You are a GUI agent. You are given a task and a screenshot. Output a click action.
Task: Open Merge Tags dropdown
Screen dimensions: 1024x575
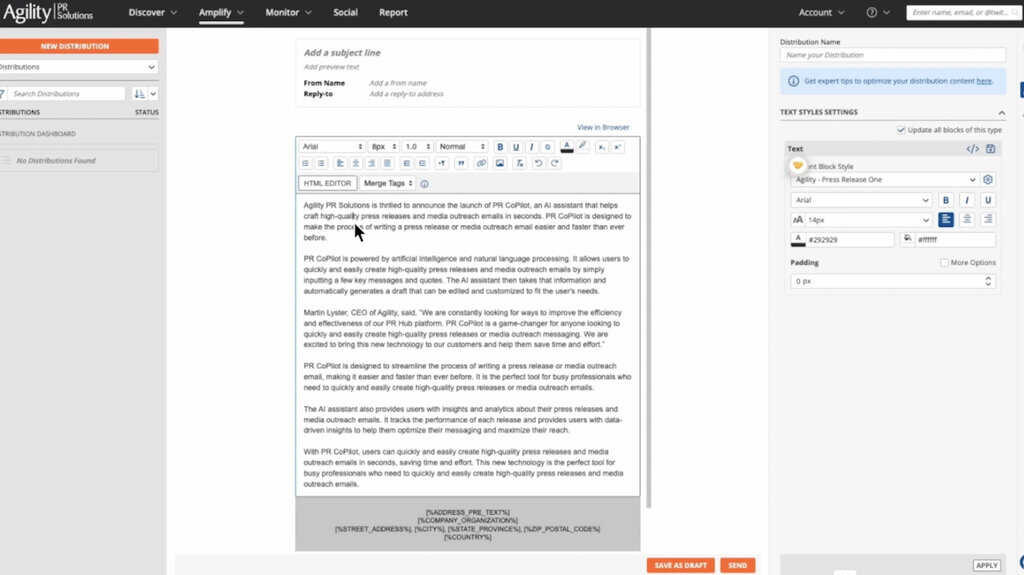388,184
